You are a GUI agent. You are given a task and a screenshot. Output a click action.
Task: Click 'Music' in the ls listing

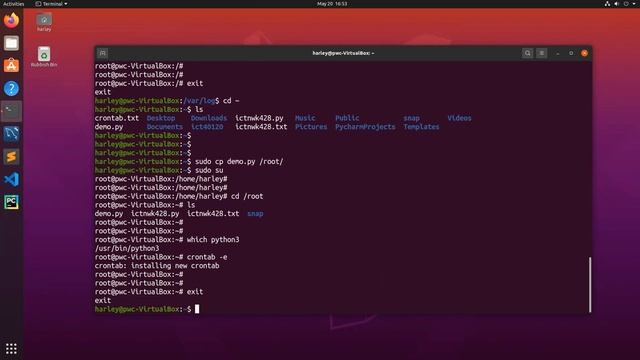click(305, 118)
